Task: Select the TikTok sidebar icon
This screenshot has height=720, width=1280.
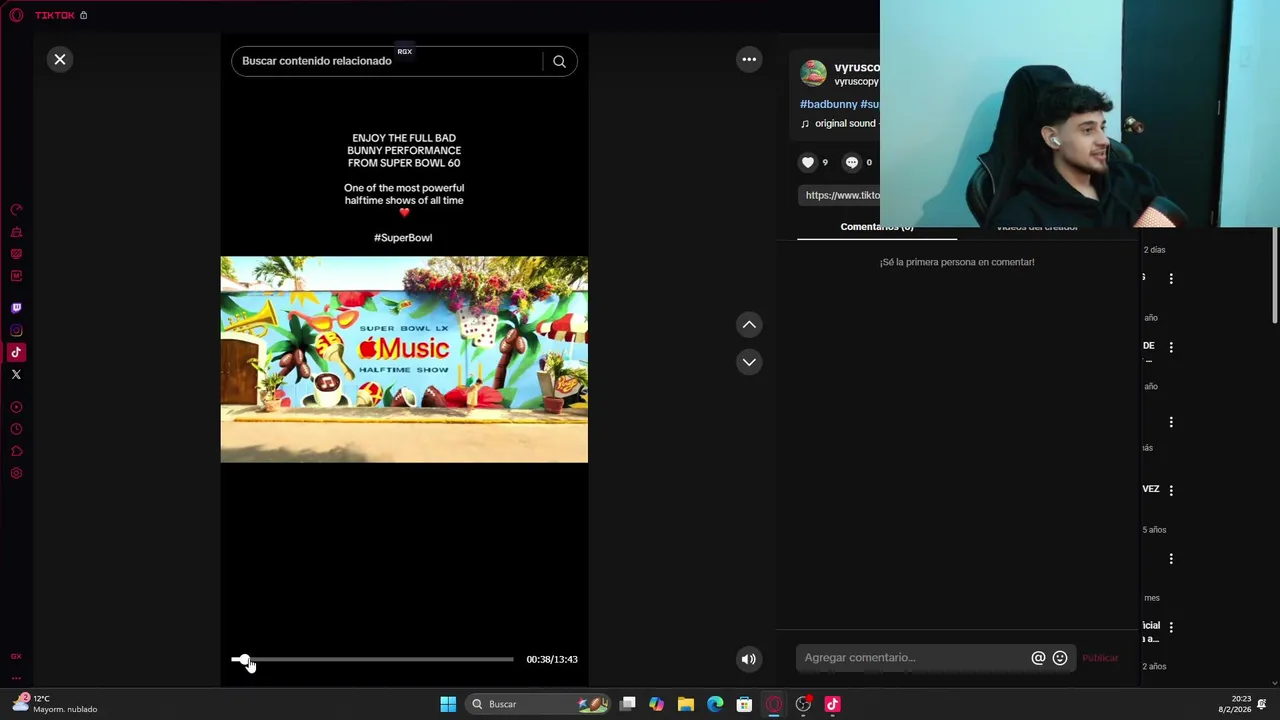Action: point(16,352)
